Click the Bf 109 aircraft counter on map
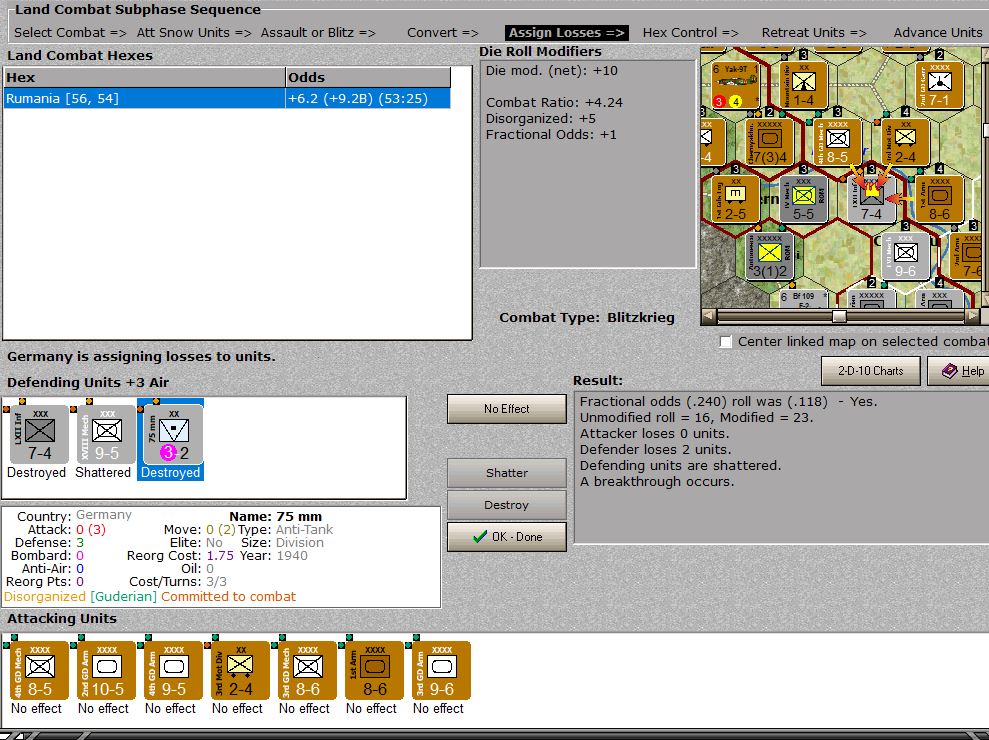The width and height of the screenshot is (989, 740). pyautogui.click(x=803, y=298)
